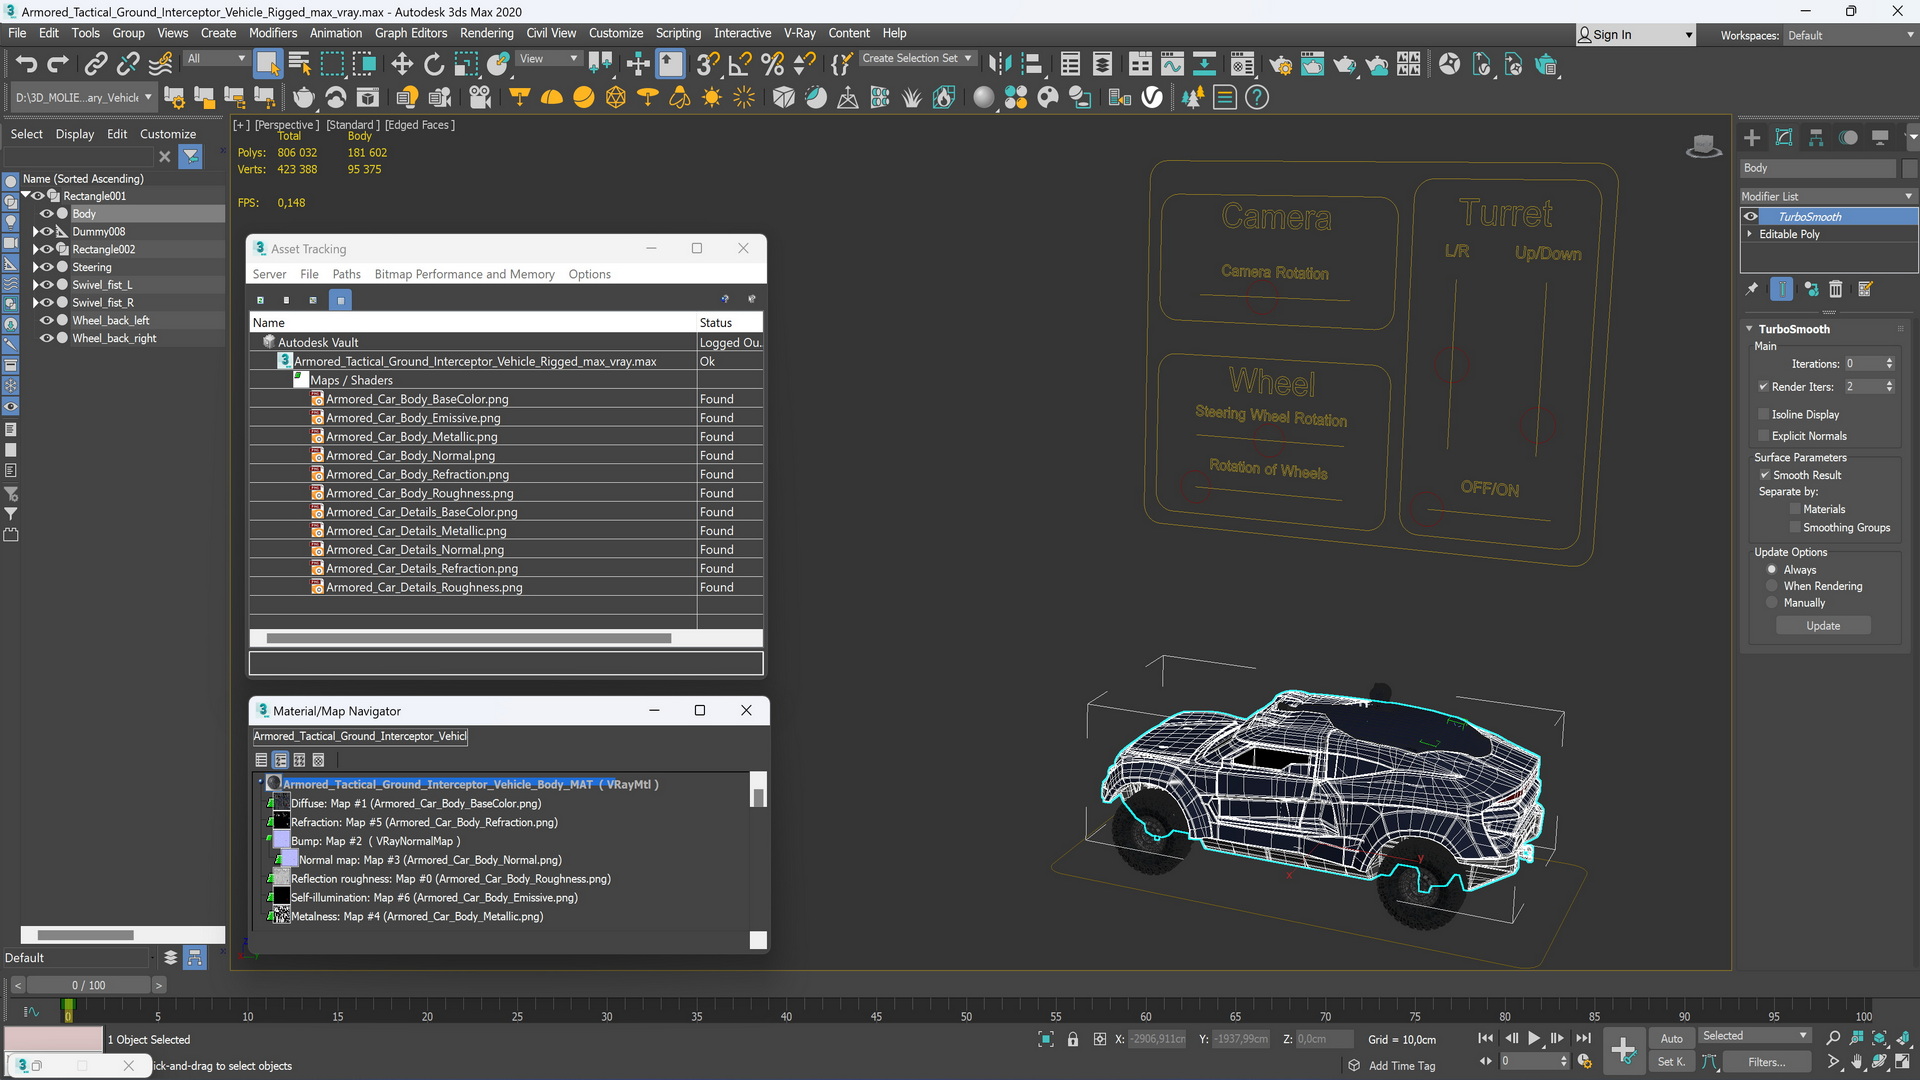Viewport: 1920px width, 1080px height.
Task: Toggle the Percent Snap icon
Action: [772, 65]
